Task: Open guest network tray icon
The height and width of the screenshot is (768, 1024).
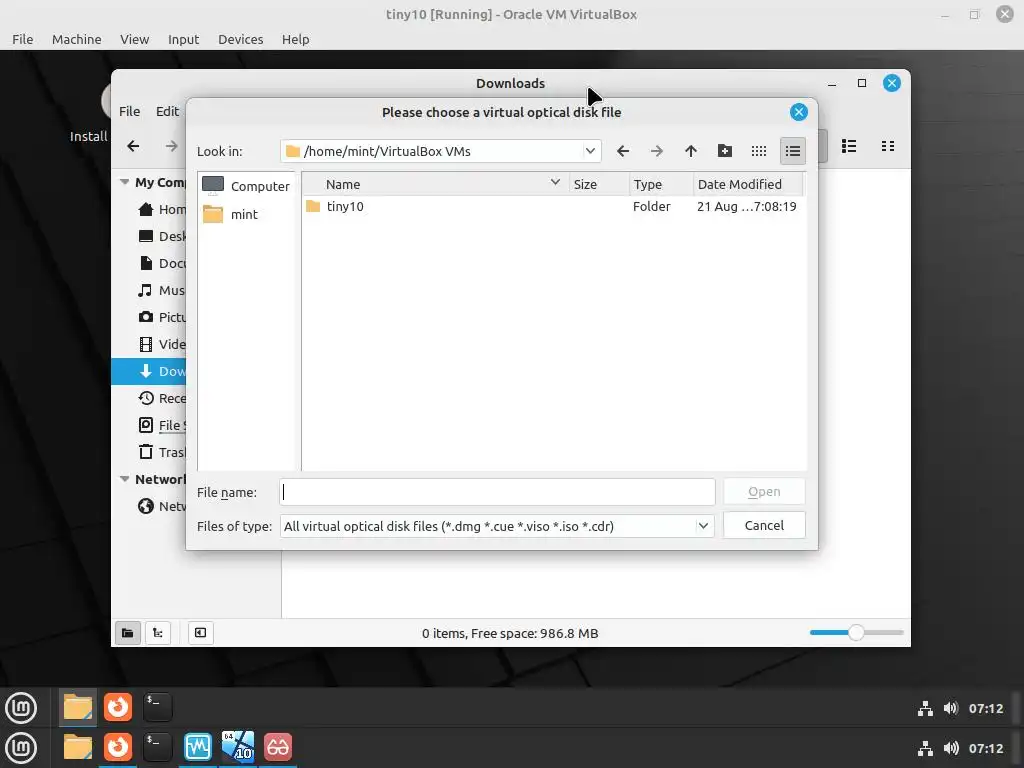Action: [925, 709]
